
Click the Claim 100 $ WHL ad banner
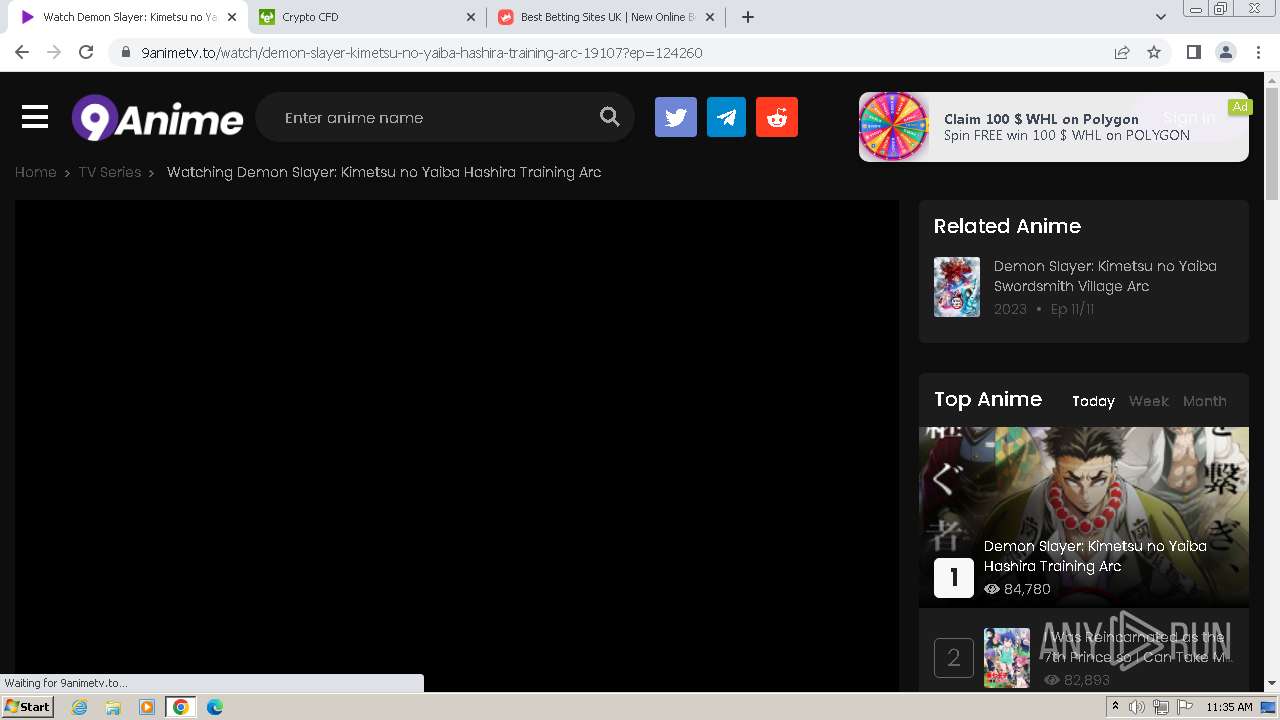(x=1054, y=127)
